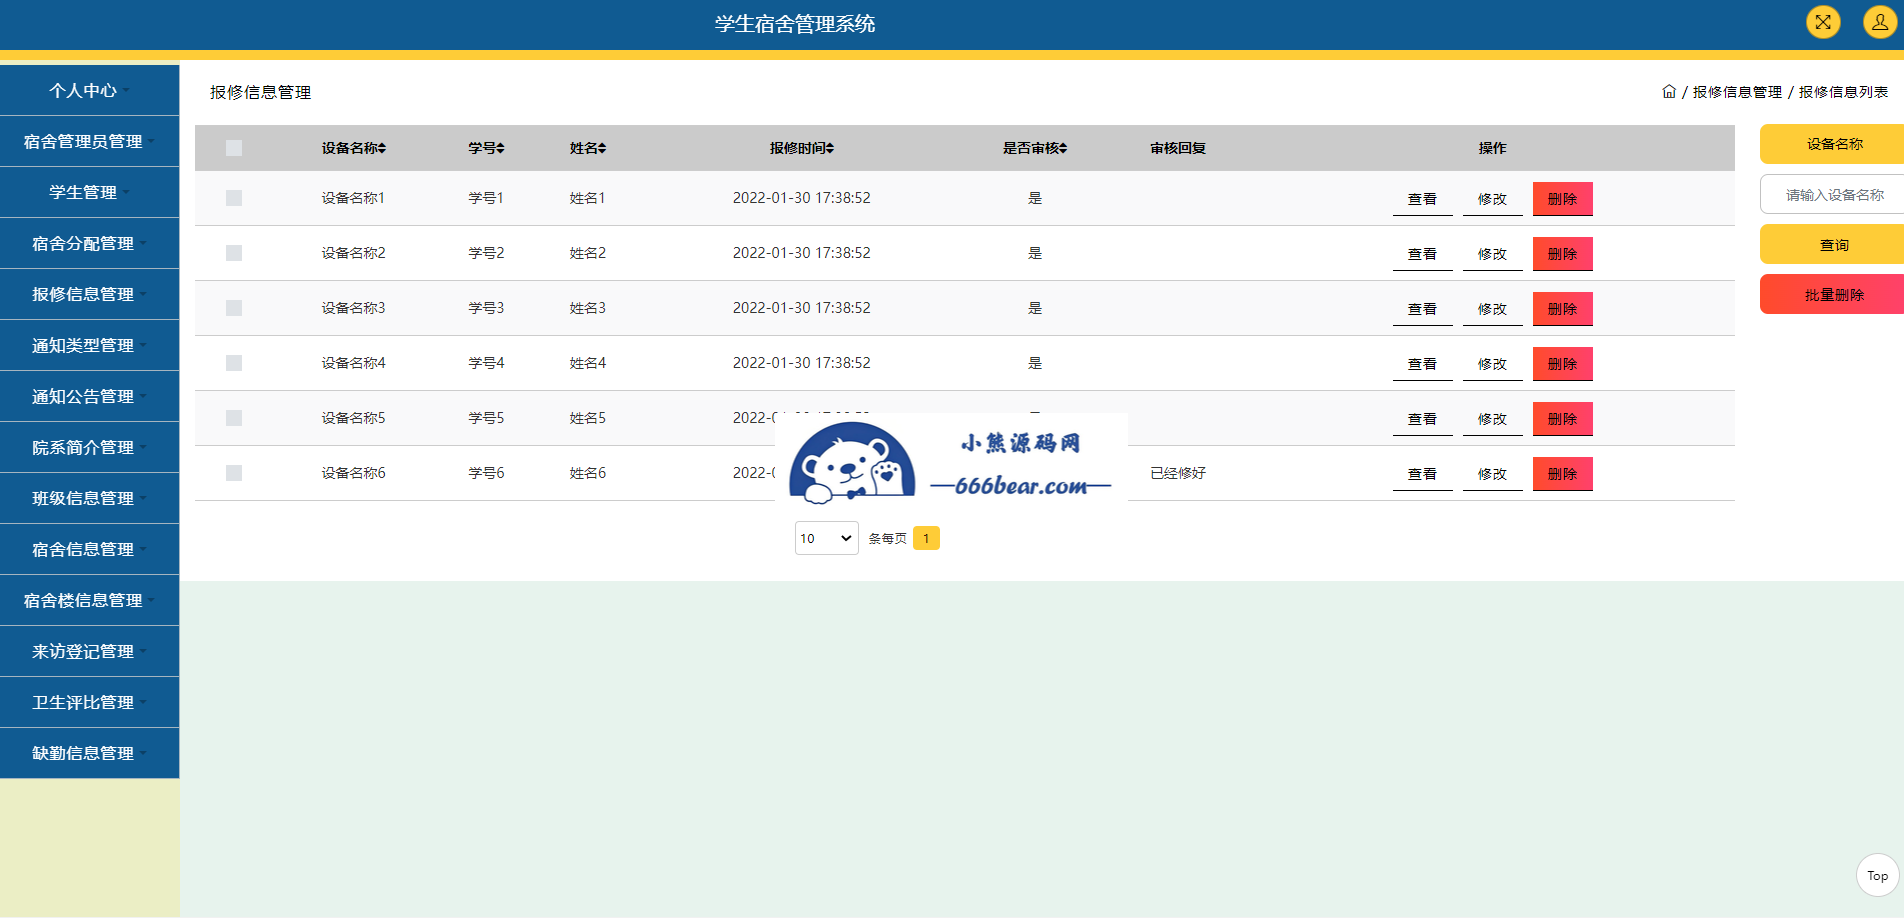Click 查看 for 设备名称6 row
Viewport: 1904px width, 918px height.
(1422, 474)
